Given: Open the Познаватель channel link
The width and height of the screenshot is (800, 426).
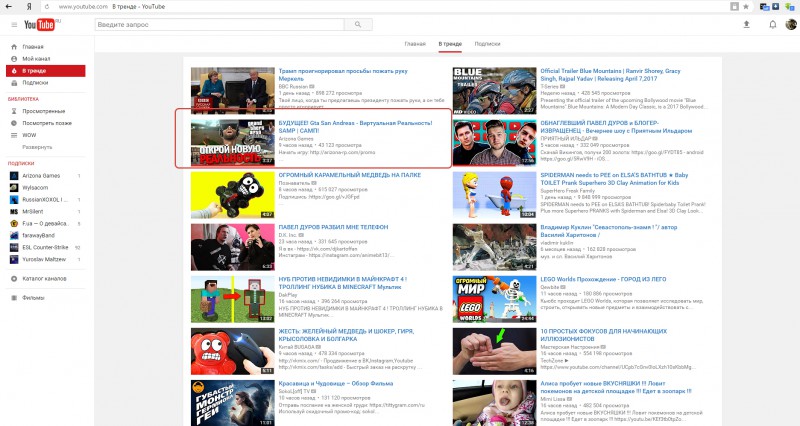Looking at the screenshot, I should 294,182.
